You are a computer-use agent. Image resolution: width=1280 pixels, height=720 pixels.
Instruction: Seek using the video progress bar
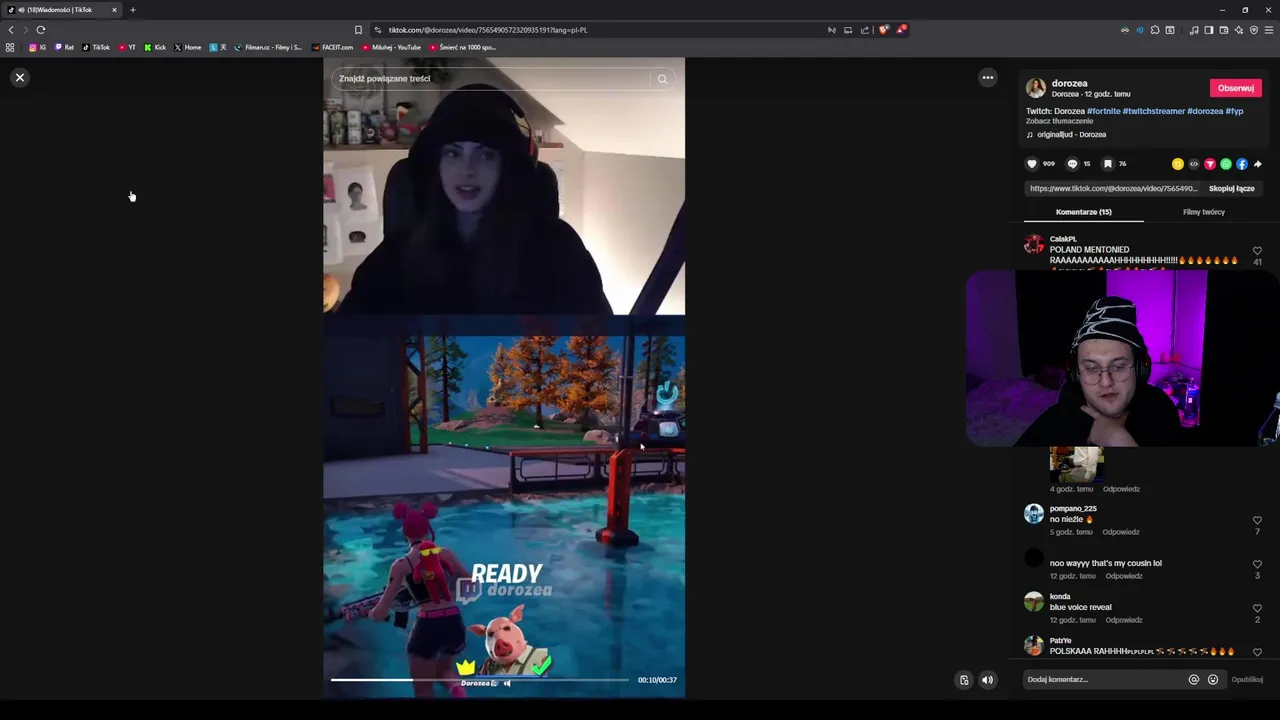[x=480, y=680]
